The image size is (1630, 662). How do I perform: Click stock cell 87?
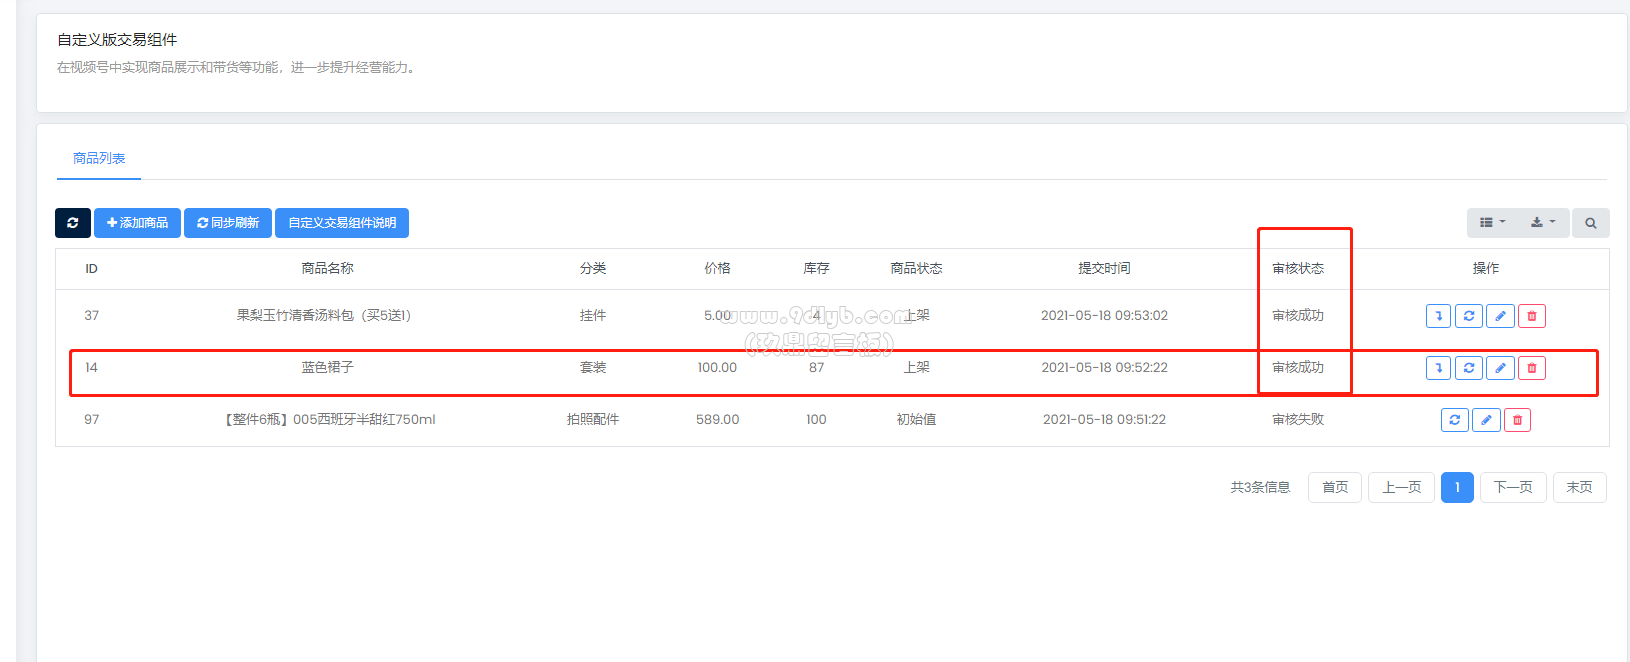point(816,367)
